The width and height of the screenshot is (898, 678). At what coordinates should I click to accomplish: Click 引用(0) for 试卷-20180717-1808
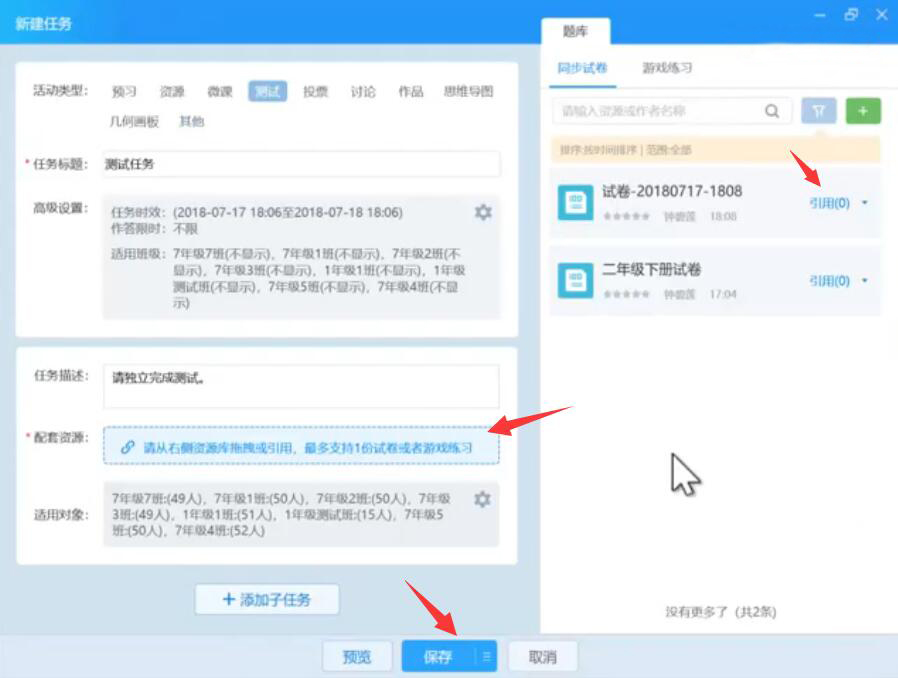click(x=829, y=203)
